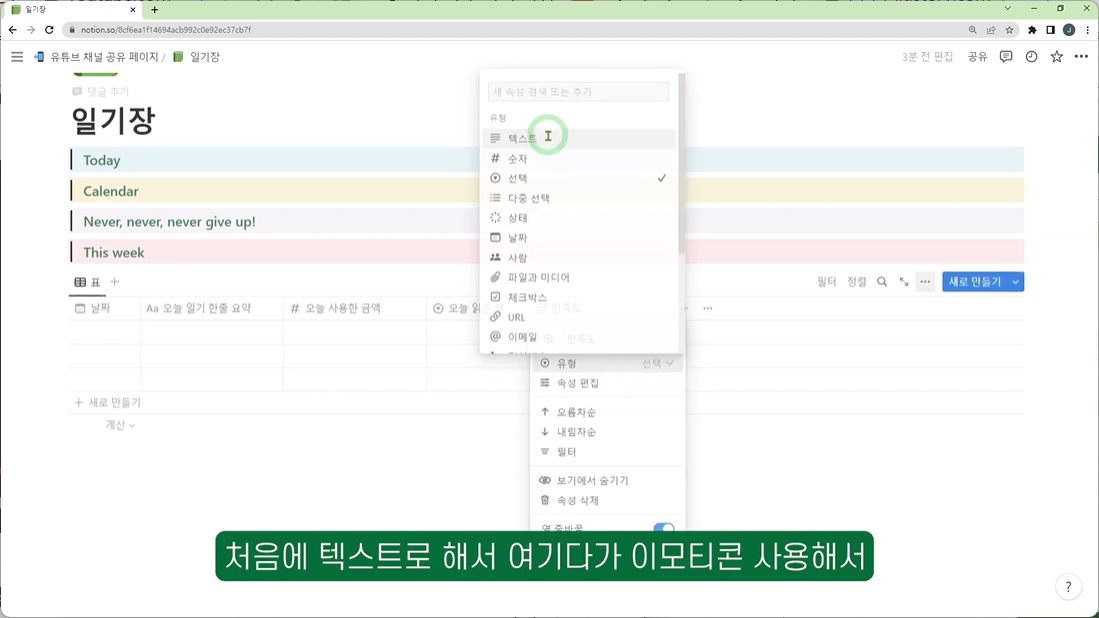Viewport: 1099px width, 618px height.
Task: Click the blue 새로 만들기 button
Action: click(974, 282)
